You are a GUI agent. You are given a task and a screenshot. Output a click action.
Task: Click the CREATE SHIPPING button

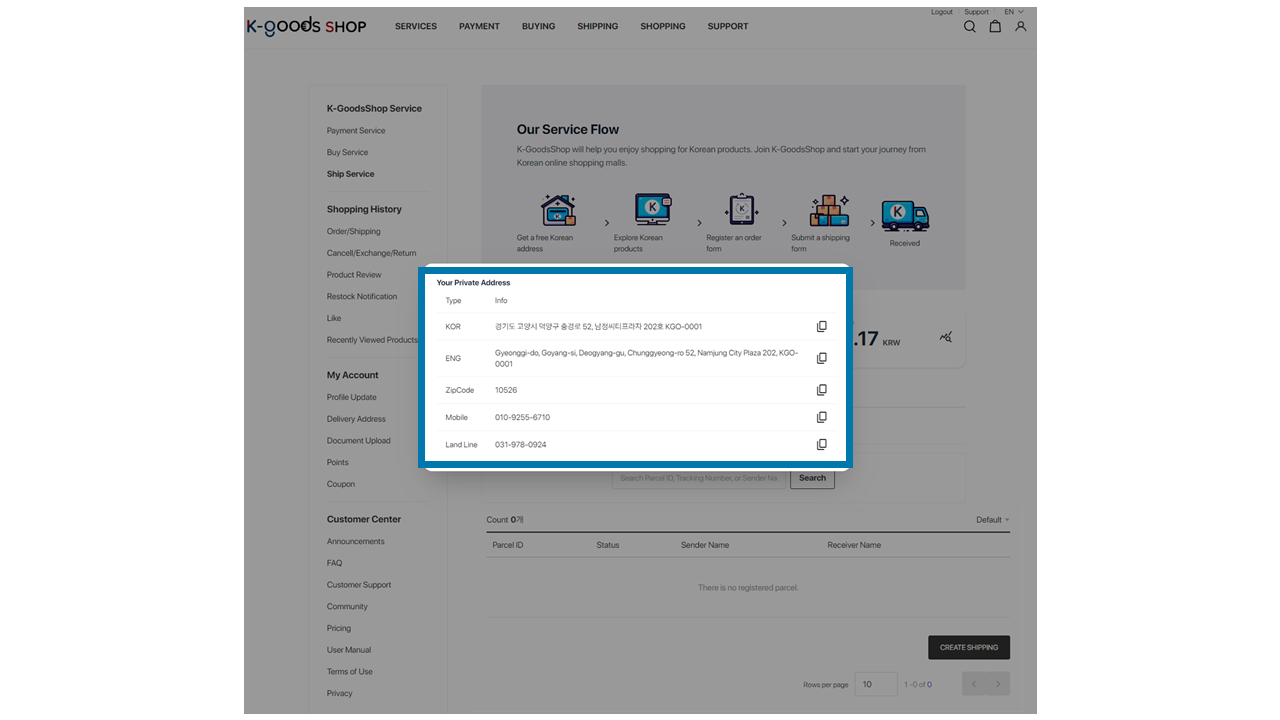[968, 647]
